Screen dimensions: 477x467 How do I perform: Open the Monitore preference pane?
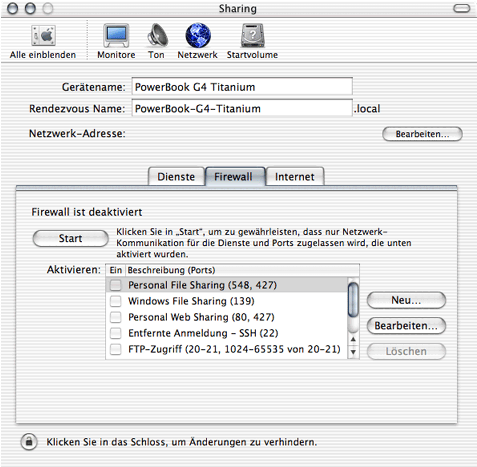(116, 42)
